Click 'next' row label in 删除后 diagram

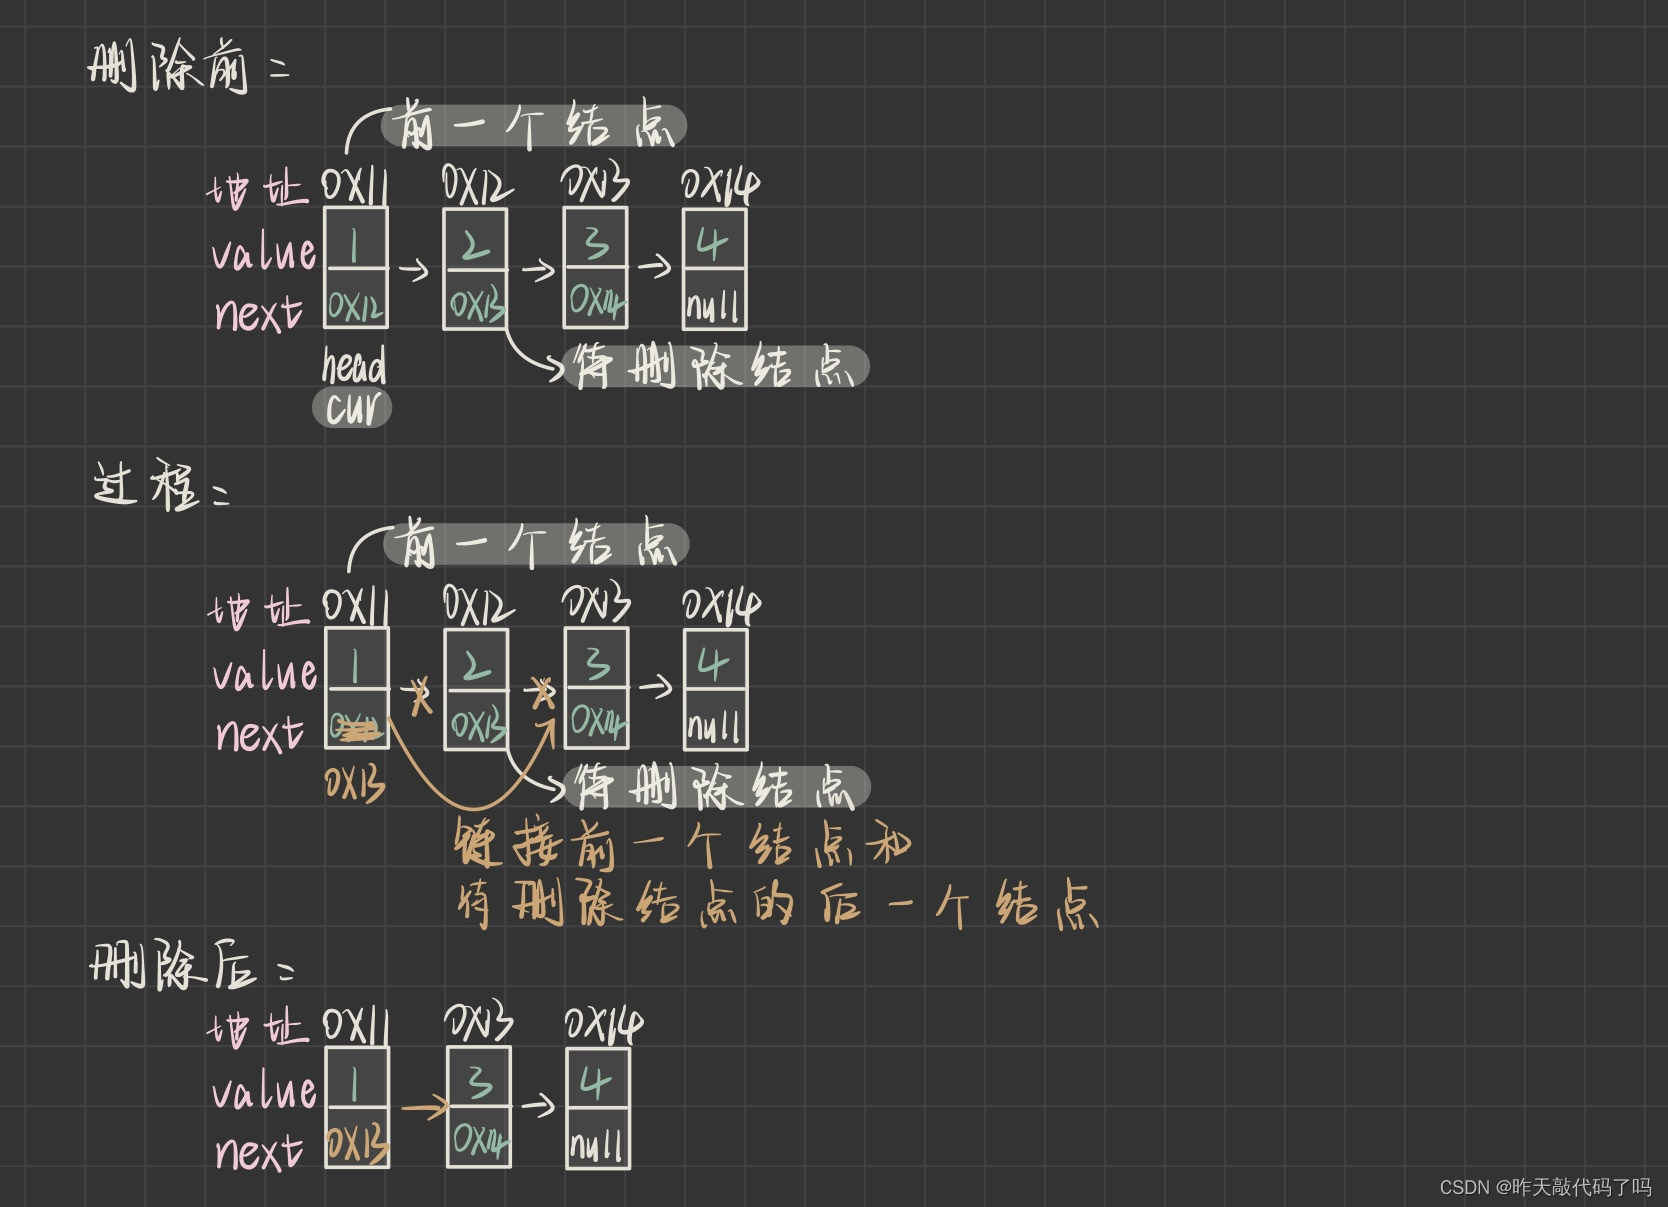(259, 1152)
